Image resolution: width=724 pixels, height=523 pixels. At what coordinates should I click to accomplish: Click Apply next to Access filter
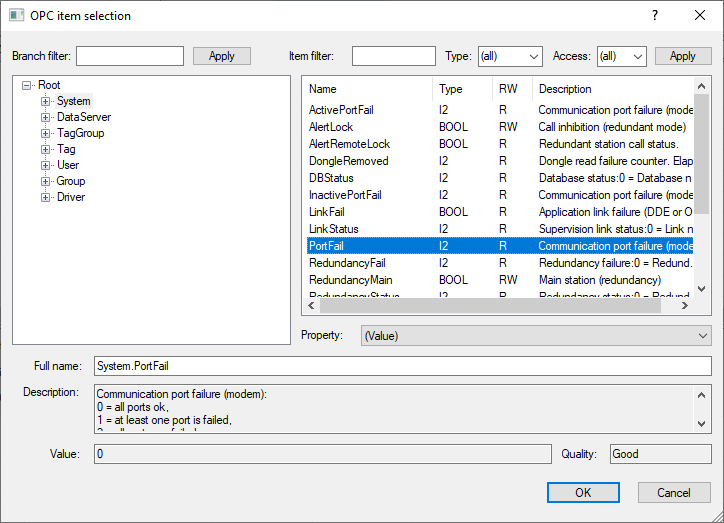pyautogui.click(x=683, y=56)
